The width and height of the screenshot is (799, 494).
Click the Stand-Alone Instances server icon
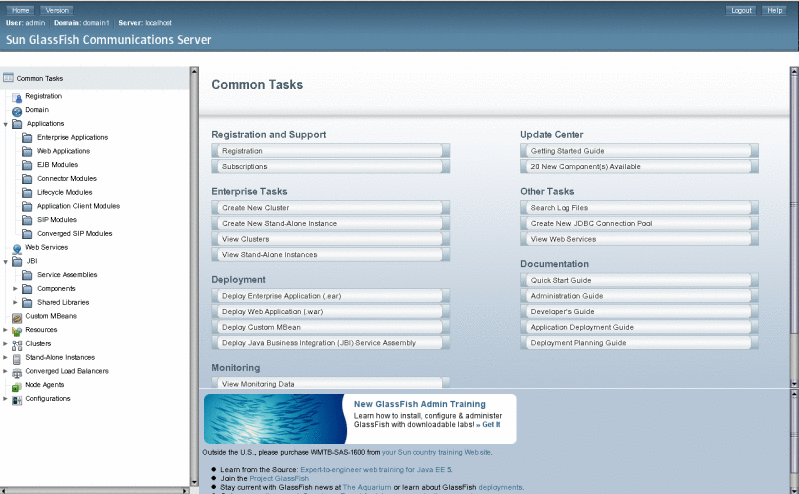pos(17,358)
